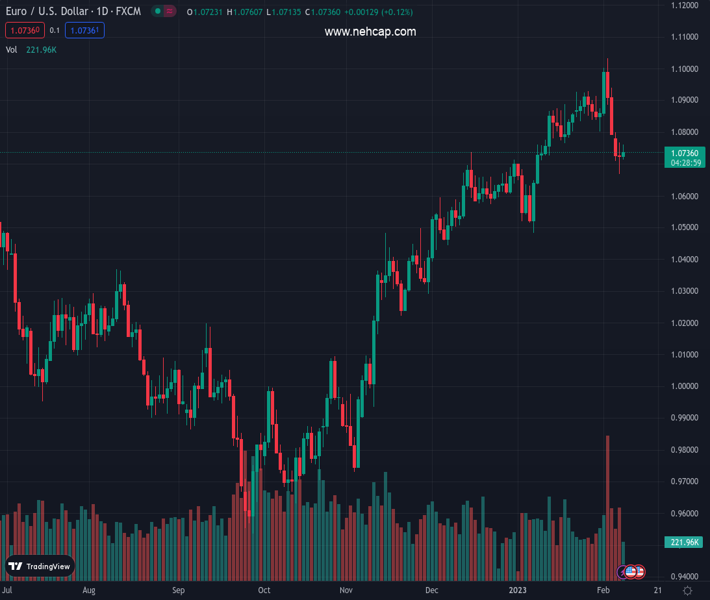
Task: Click the green market status dot
Action: point(157,11)
